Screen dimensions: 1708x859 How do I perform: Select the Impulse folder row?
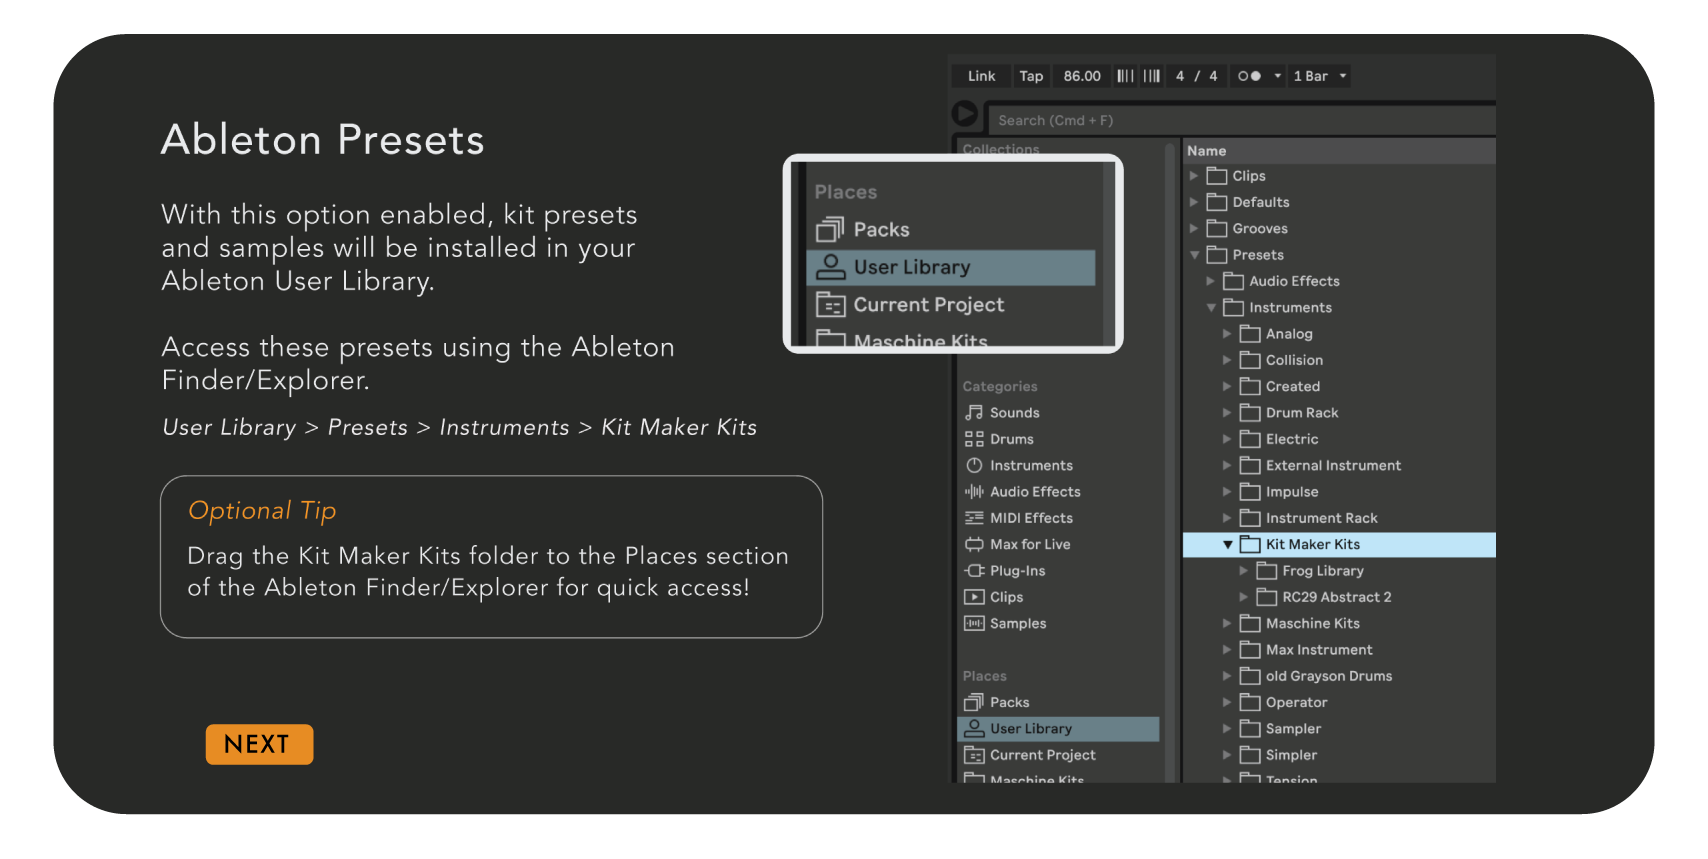tap(1339, 492)
